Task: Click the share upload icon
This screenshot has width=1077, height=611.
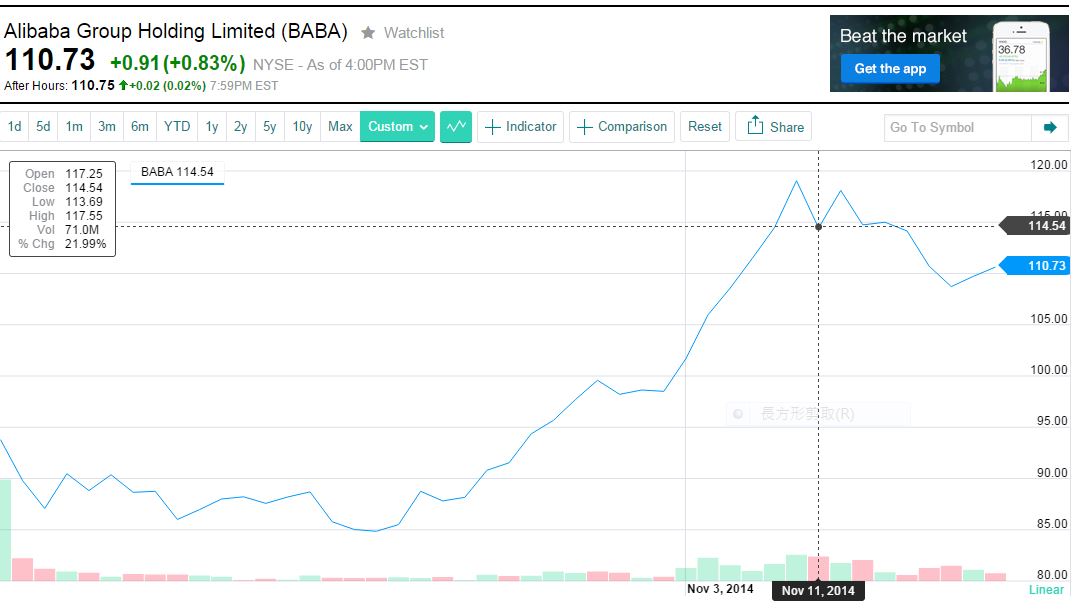Action: tap(755, 125)
